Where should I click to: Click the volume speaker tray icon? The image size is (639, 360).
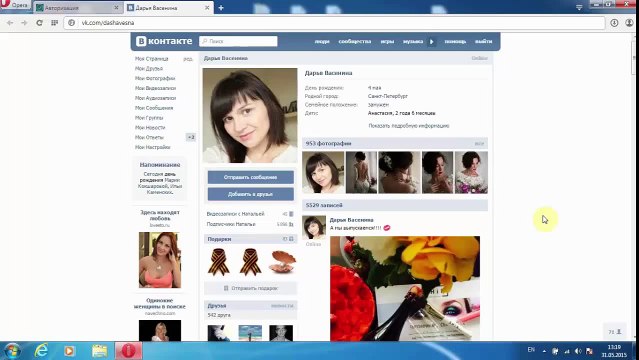tap(578, 351)
